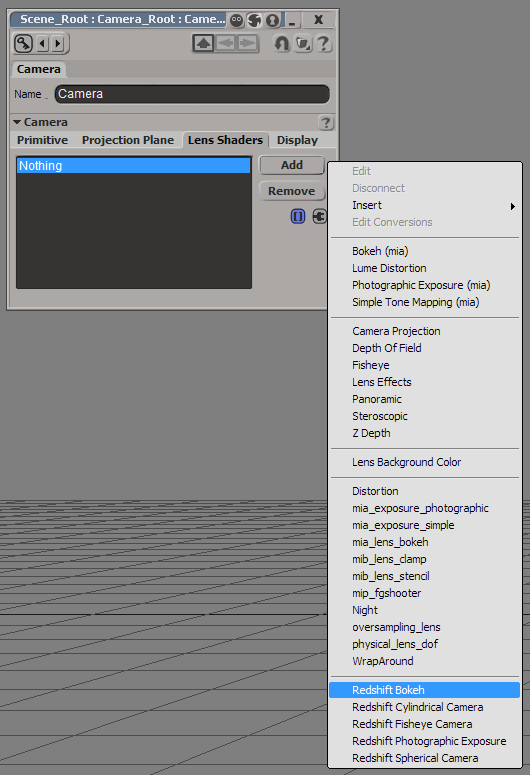
Task: Click the horseshoe revert icon in toolbar
Action: coord(282,43)
